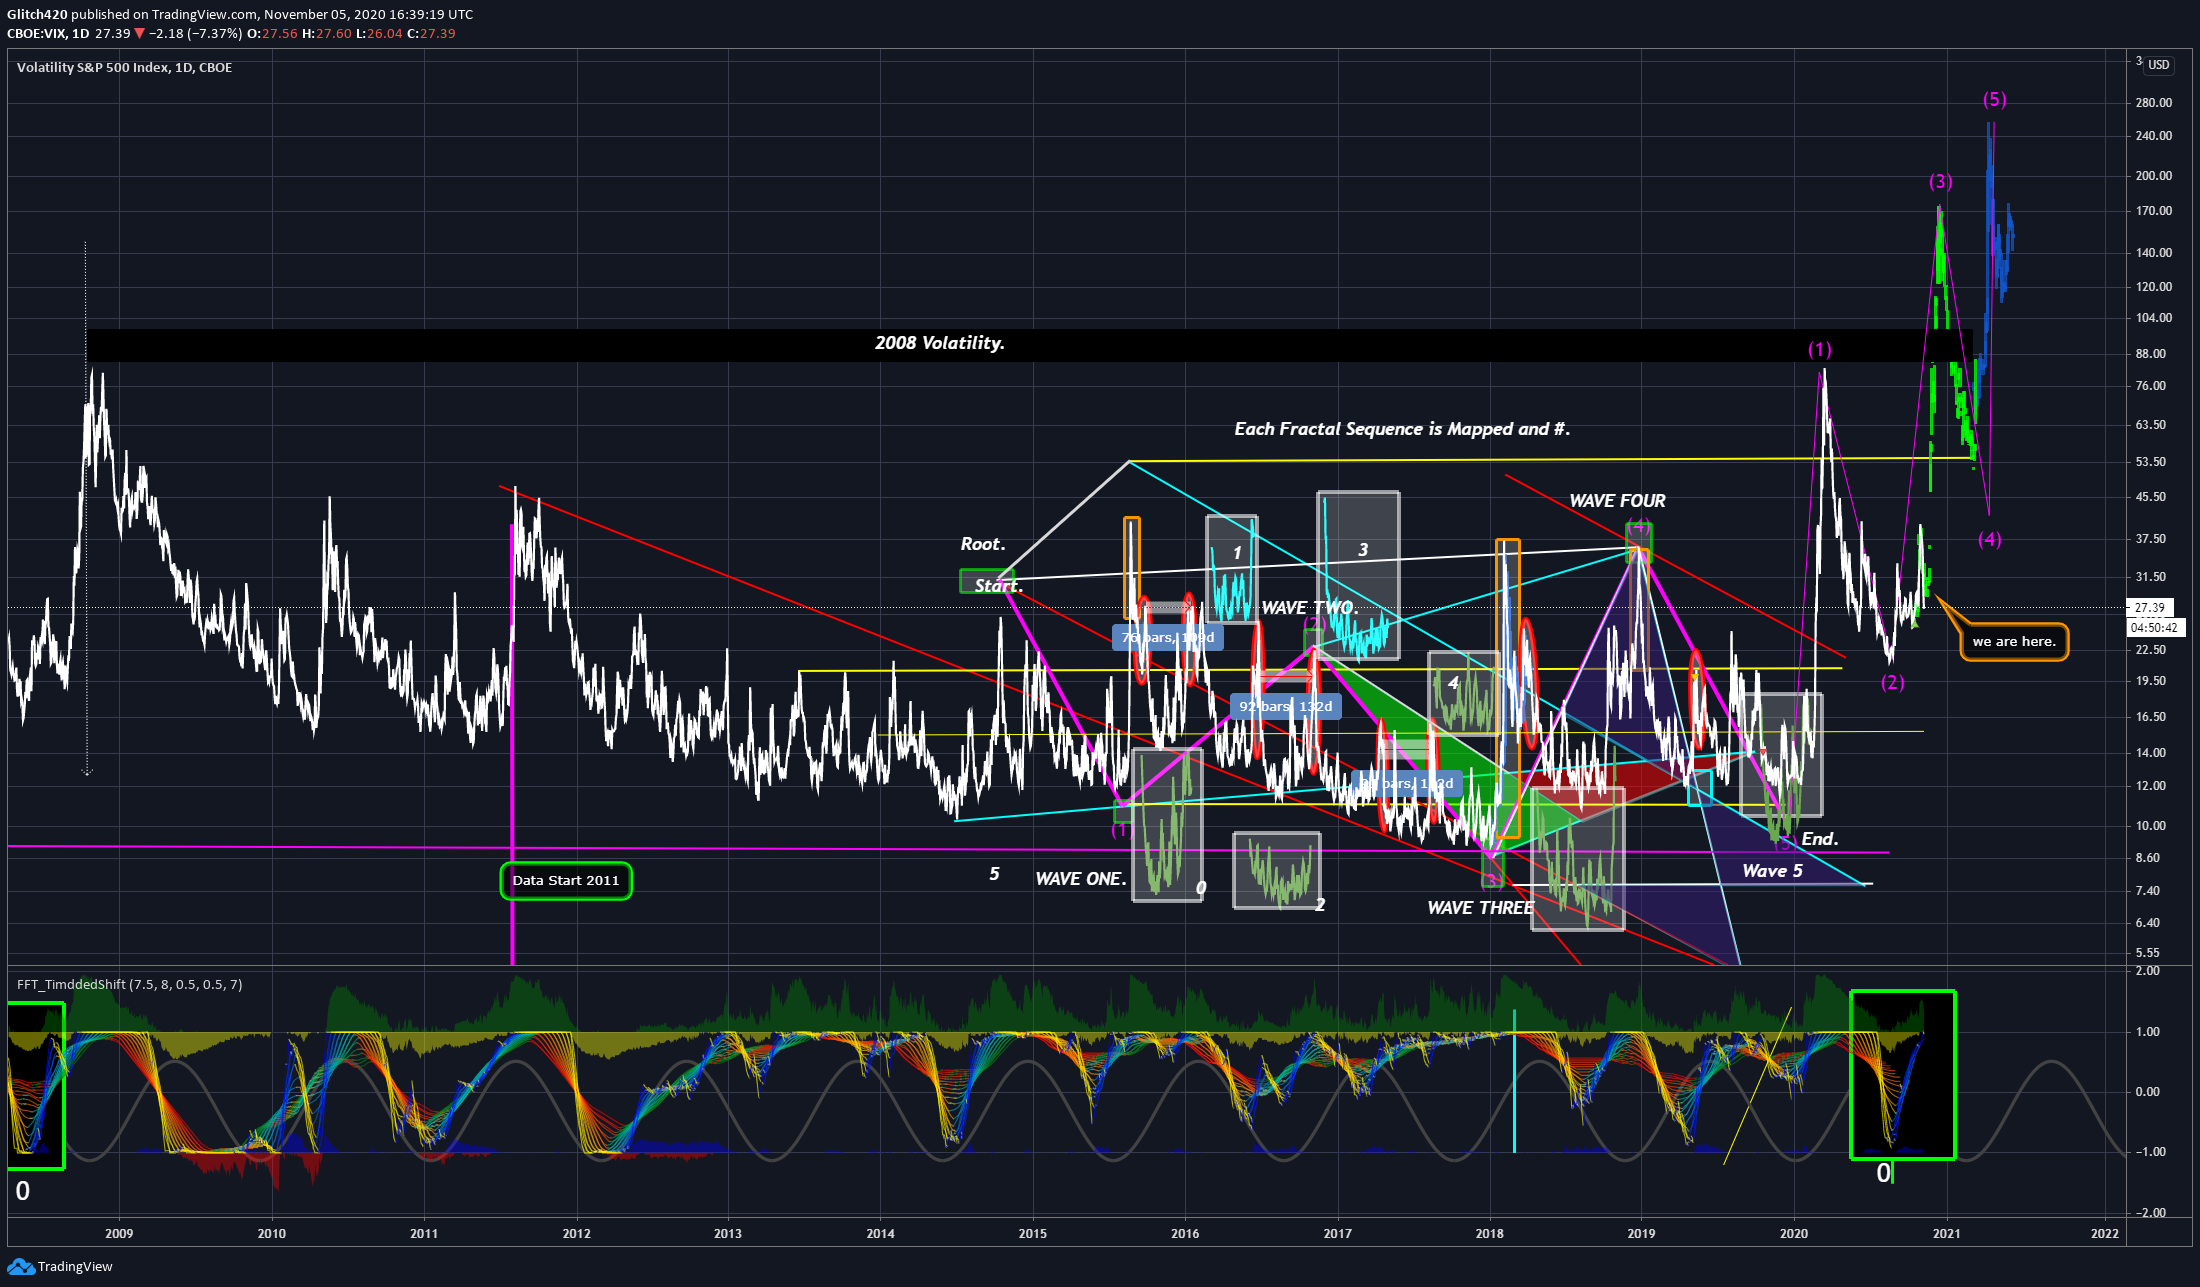This screenshot has height=1287, width=2200.
Task: Click the 'we are here.' orange callout
Action: (2014, 641)
